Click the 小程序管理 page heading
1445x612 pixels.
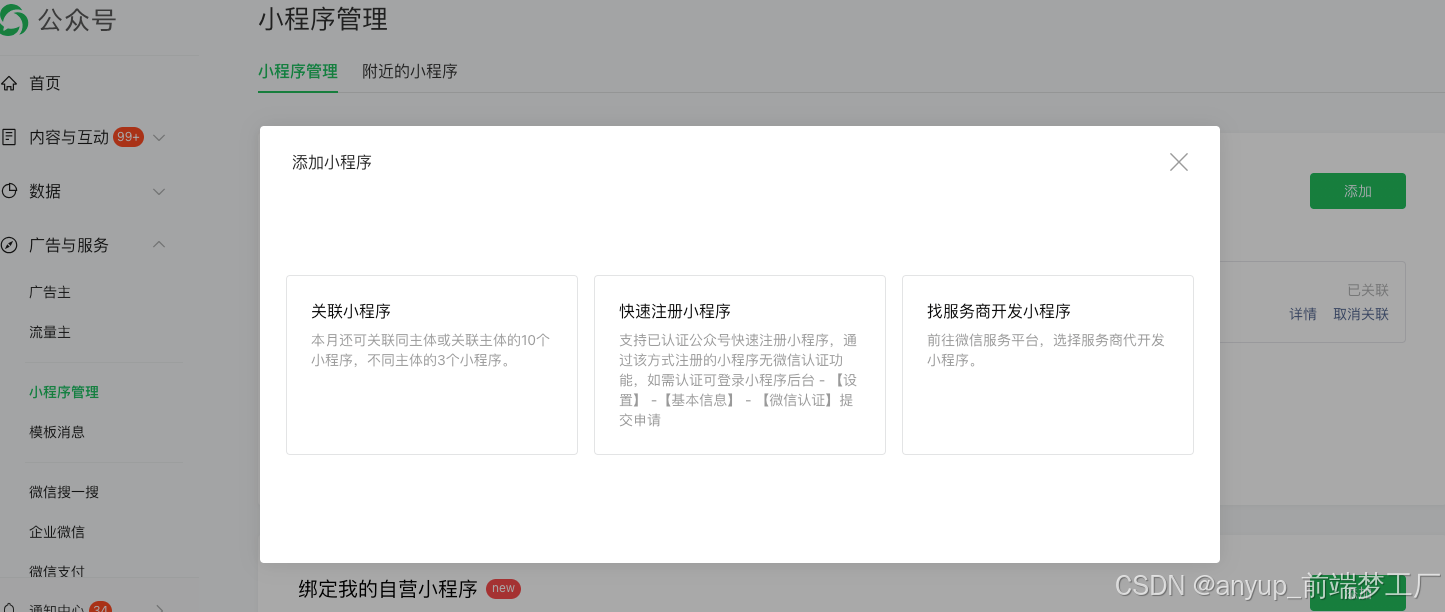pos(323,18)
